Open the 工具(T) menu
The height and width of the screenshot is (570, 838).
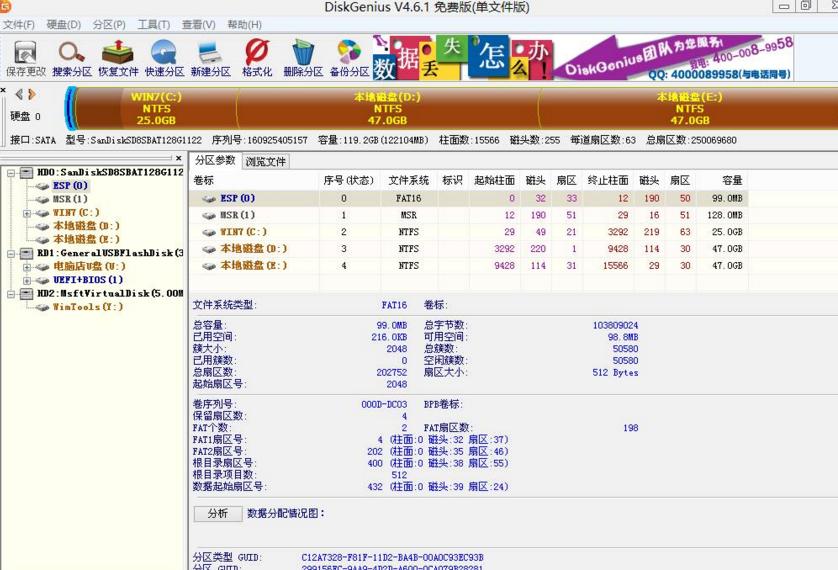(154, 25)
